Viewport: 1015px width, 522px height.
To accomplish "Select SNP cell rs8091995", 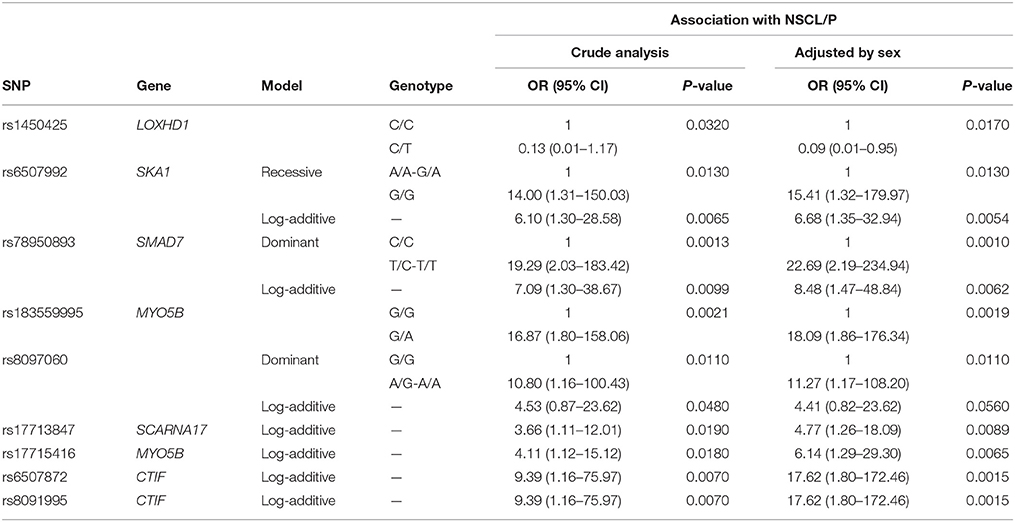I will 28,501.
